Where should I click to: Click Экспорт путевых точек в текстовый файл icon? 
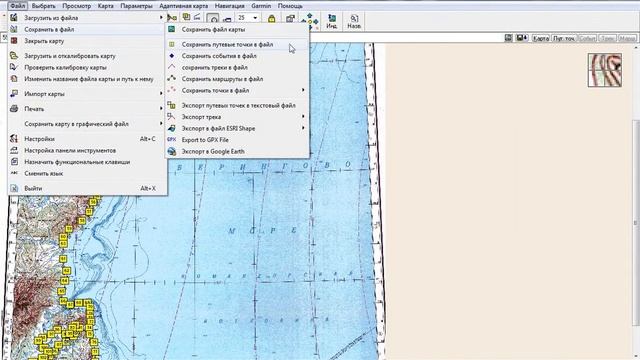[172, 105]
